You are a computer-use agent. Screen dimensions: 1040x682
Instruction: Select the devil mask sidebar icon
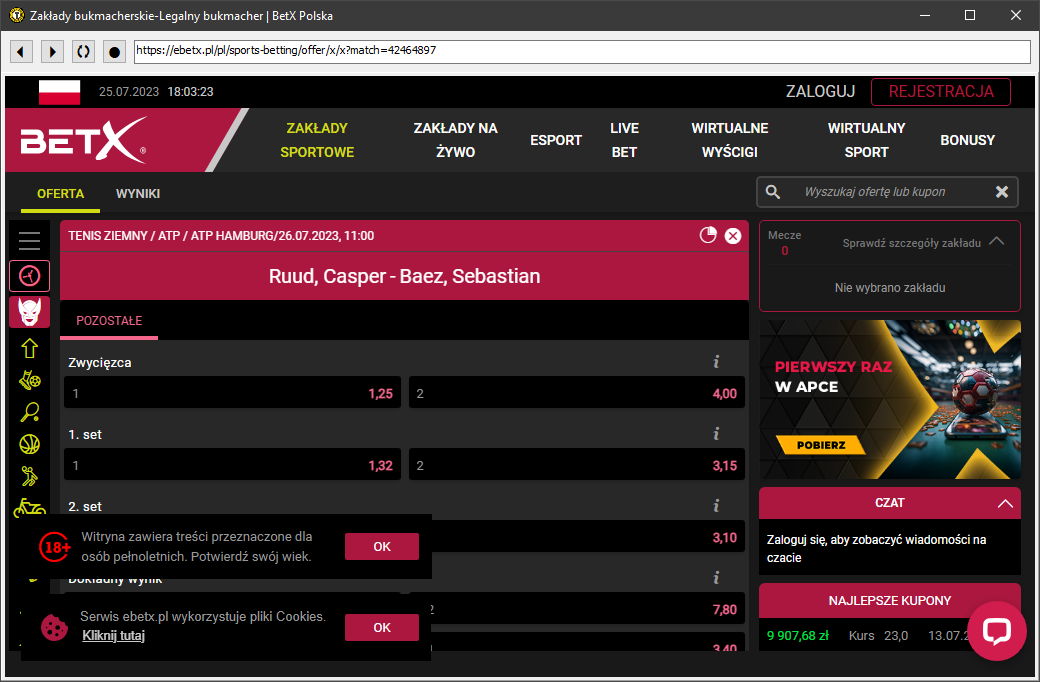pos(29,312)
